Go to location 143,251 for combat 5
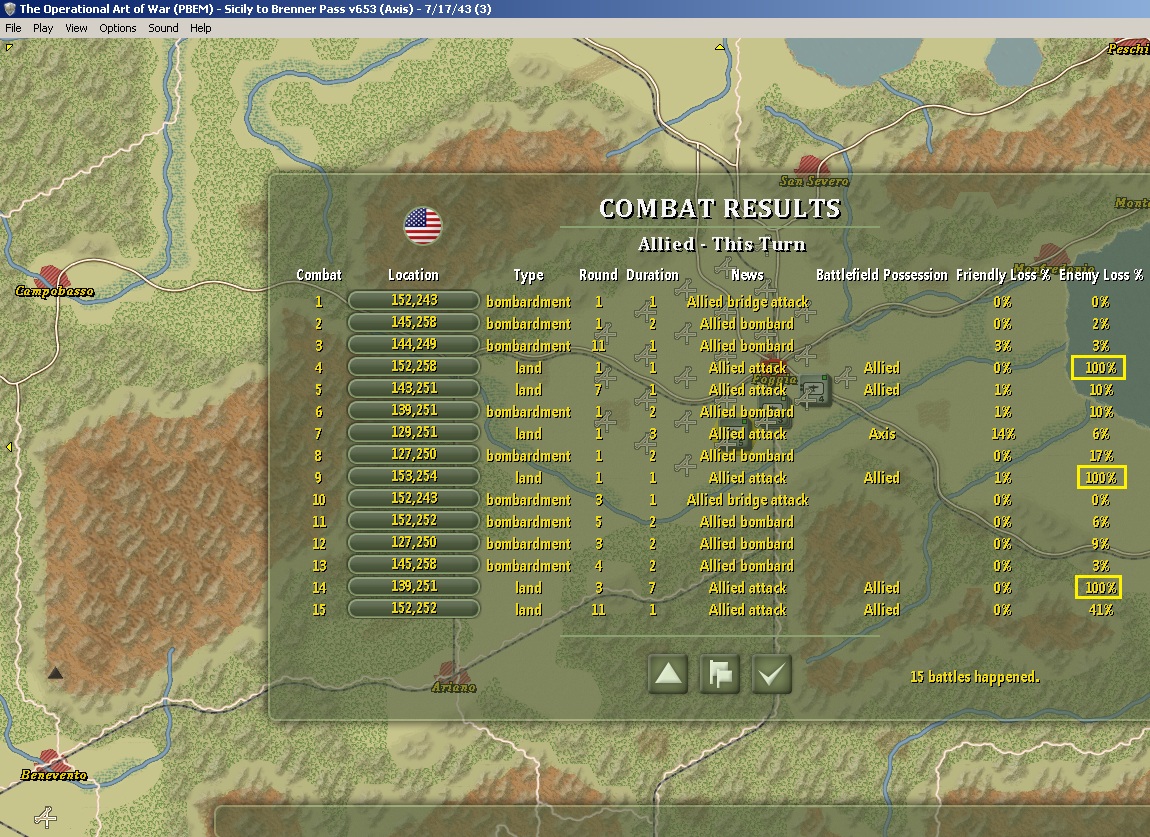Screen dimensions: 1150x837 [x=414, y=389]
